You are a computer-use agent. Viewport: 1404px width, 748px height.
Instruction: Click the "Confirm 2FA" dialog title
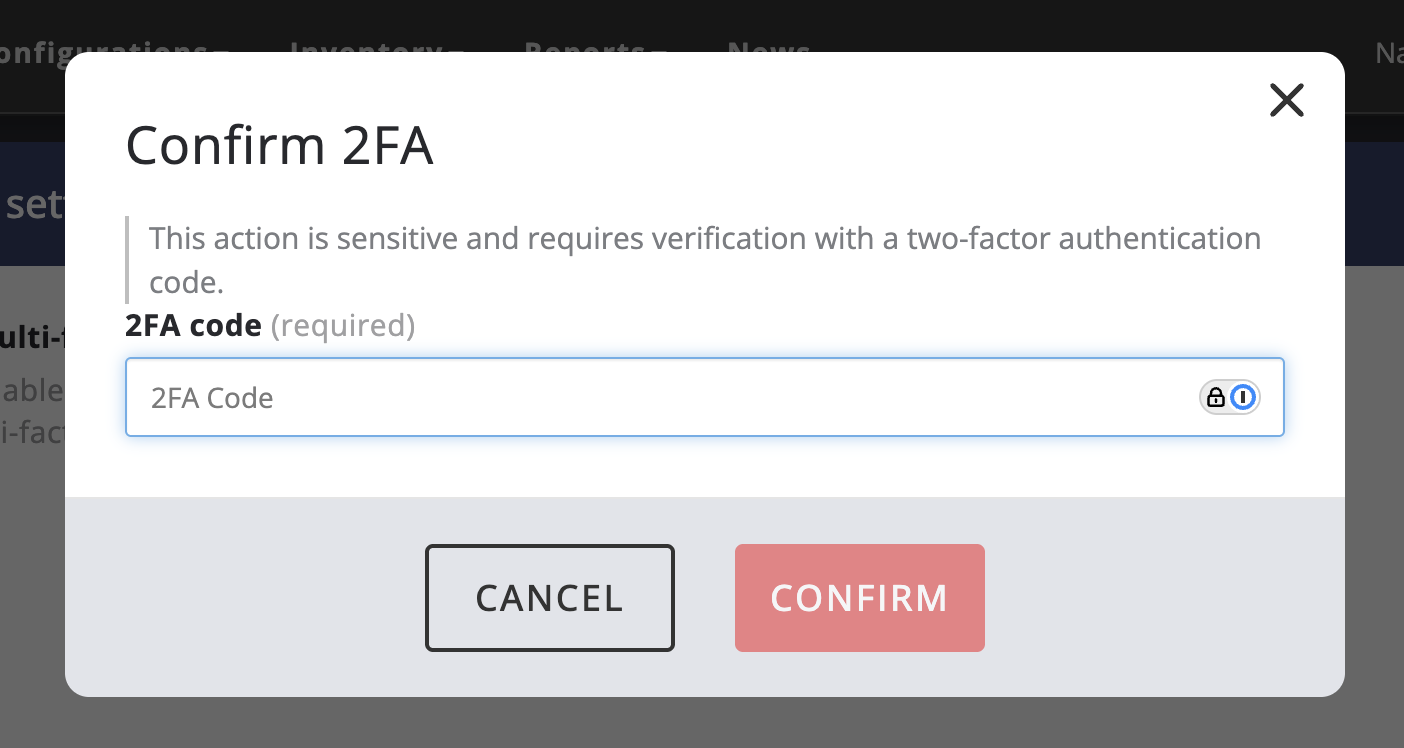coord(279,146)
